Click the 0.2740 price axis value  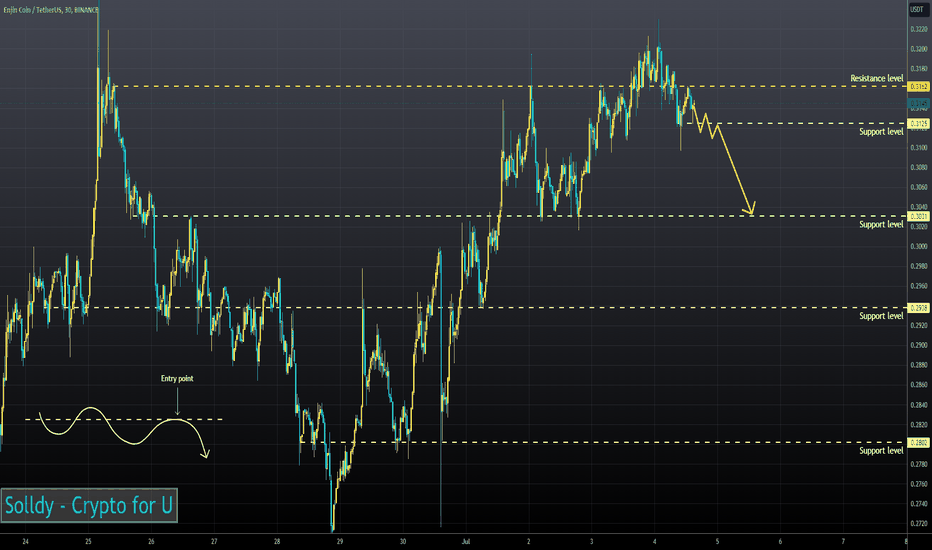[x=918, y=504]
